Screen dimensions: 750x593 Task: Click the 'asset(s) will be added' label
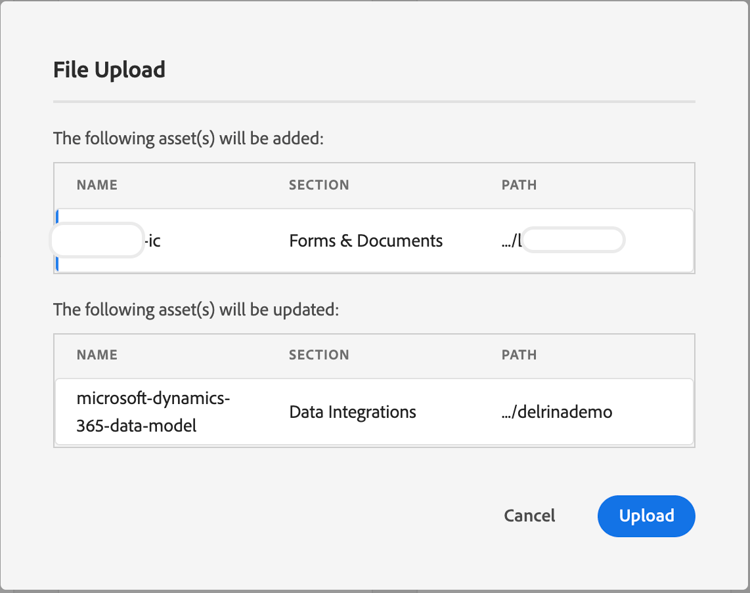tap(188, 139)
